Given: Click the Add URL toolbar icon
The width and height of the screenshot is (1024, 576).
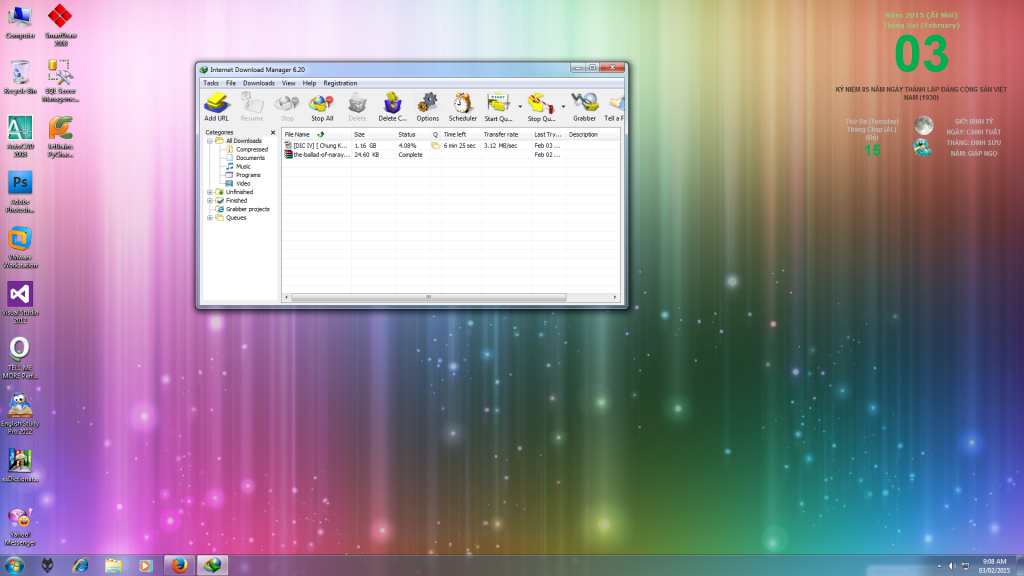Looking at the screenshot, I should pos(216,103).
